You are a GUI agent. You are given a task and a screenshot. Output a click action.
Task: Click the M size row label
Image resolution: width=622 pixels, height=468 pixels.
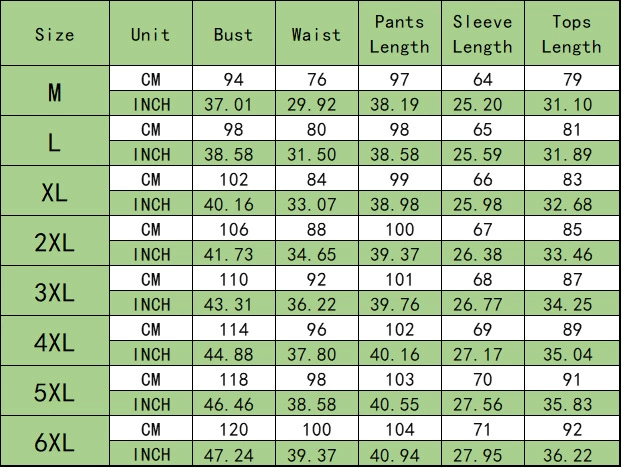(x=54, y=92)
